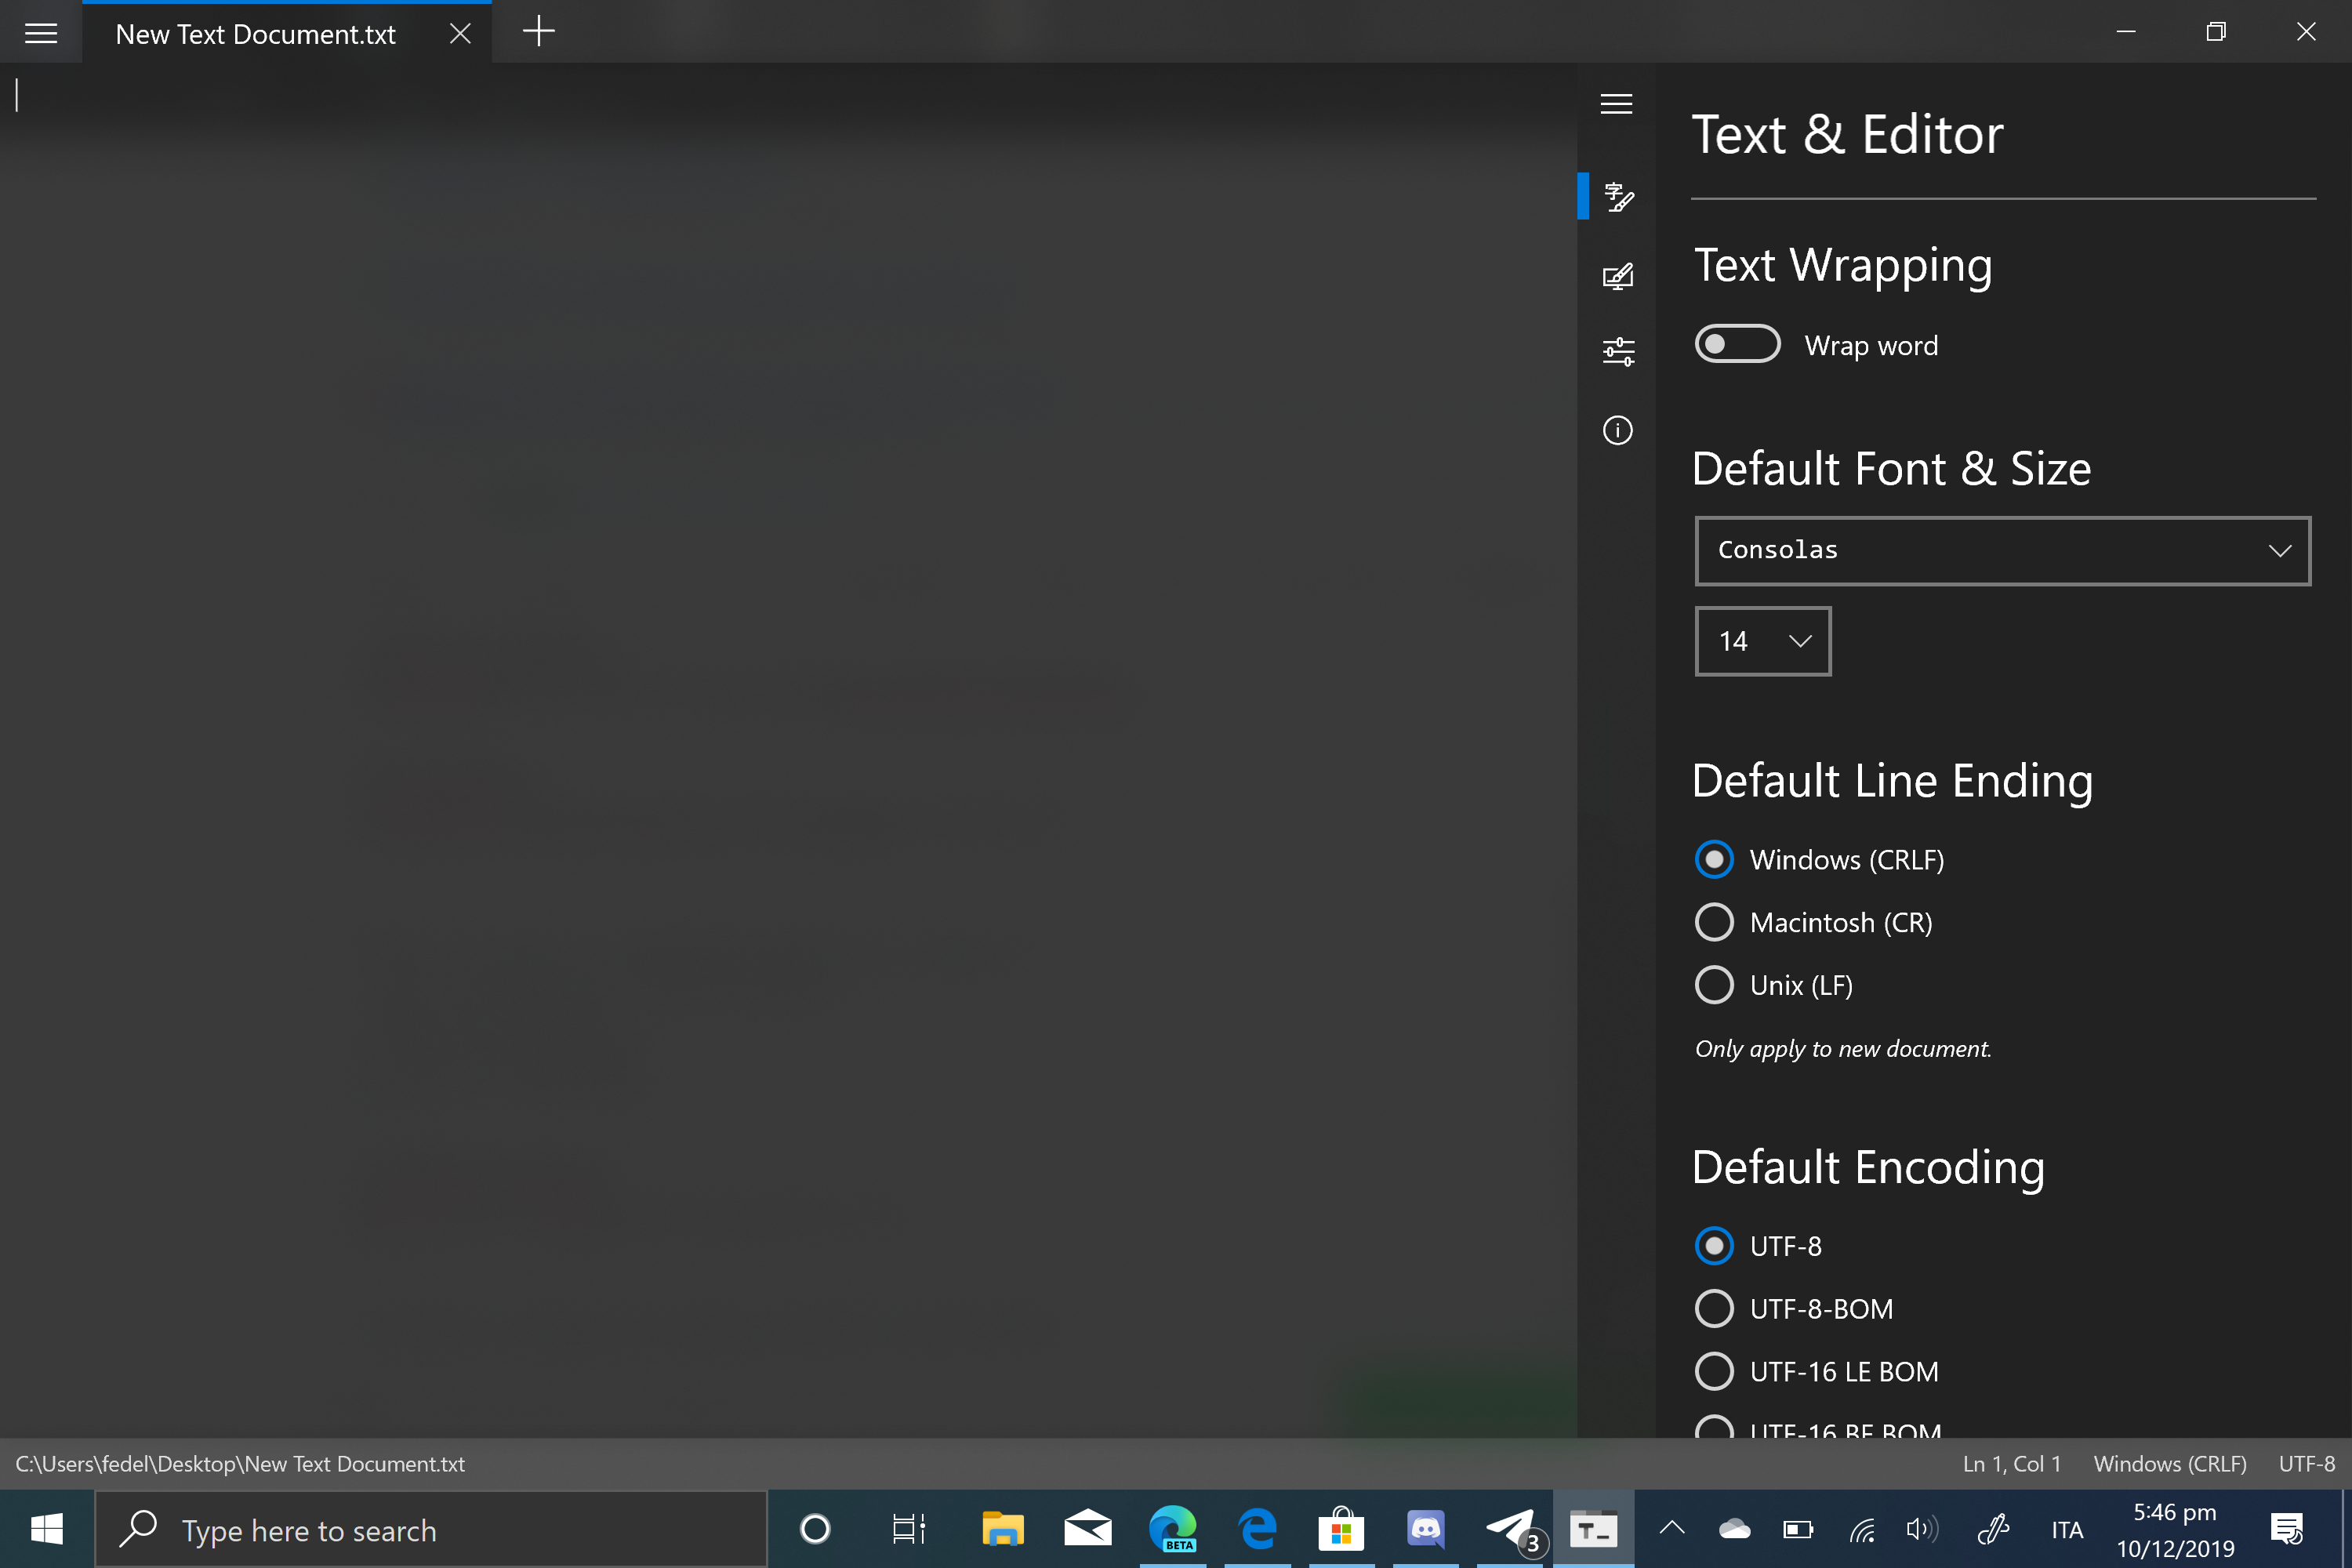Image resolution: width=2352 pixels, height=1568 pixels.
Task: Choose UTF-8-BOM encoding option
Action: click(x=1714, y=1308)
